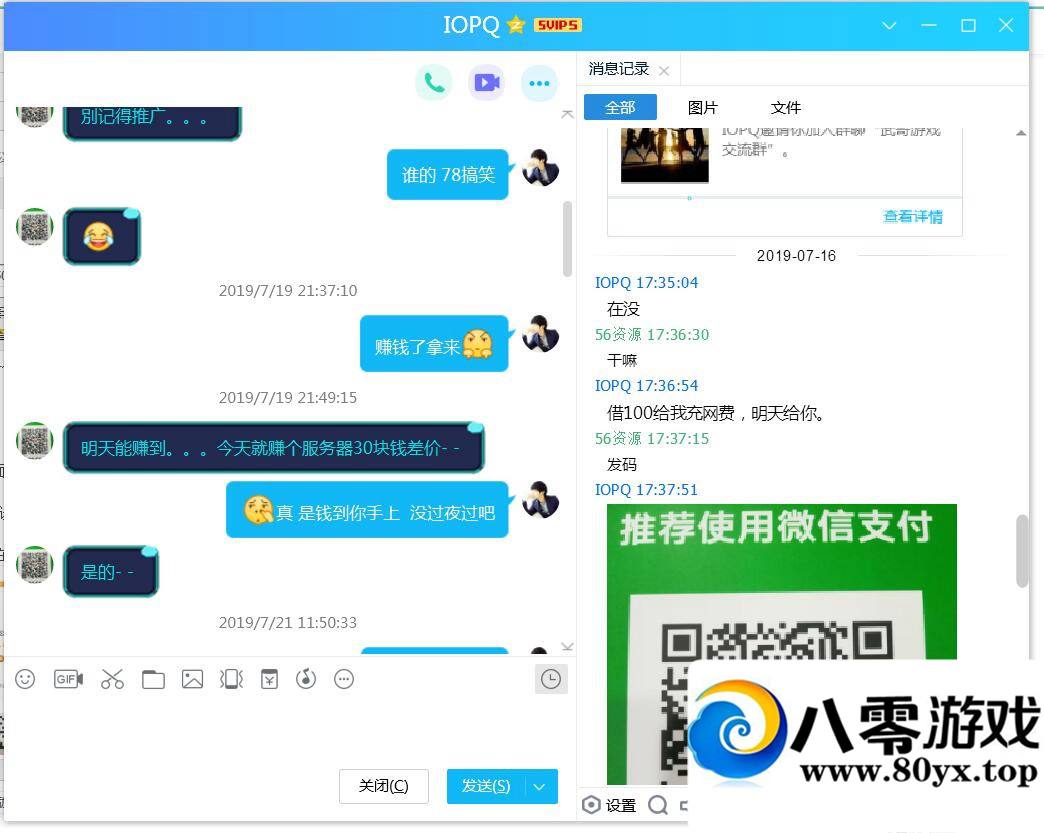Click own avatar beside 赚钱了拿来 message
The width and height of the screenshot is (1044, 833).
pos(540,334)
